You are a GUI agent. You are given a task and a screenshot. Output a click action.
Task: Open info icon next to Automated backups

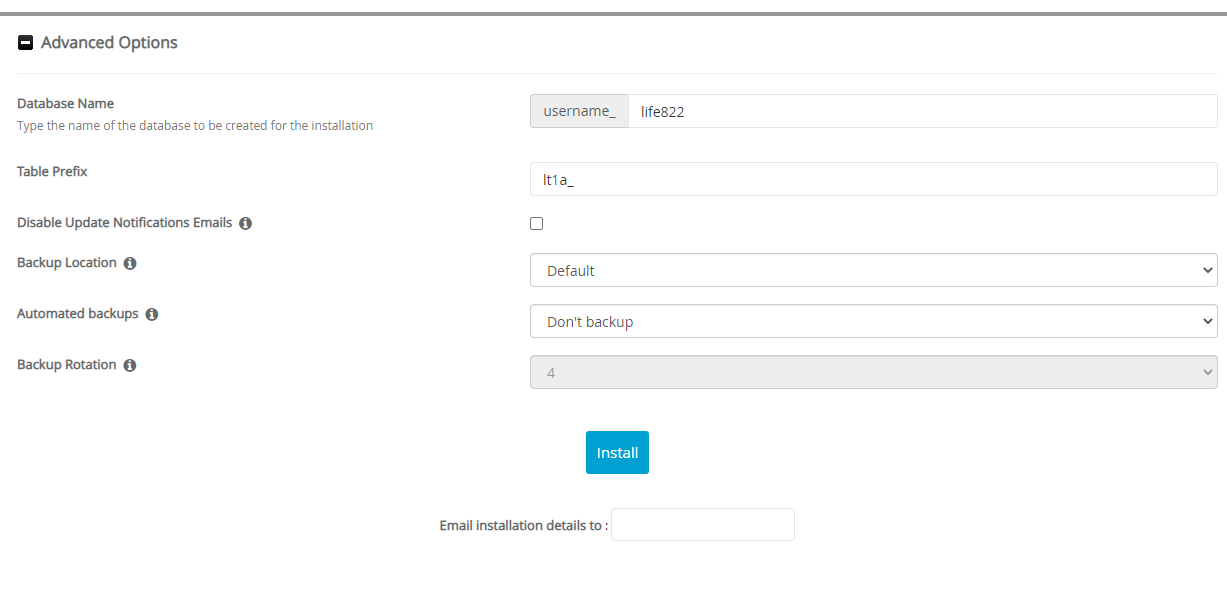[x=152, y=314]
